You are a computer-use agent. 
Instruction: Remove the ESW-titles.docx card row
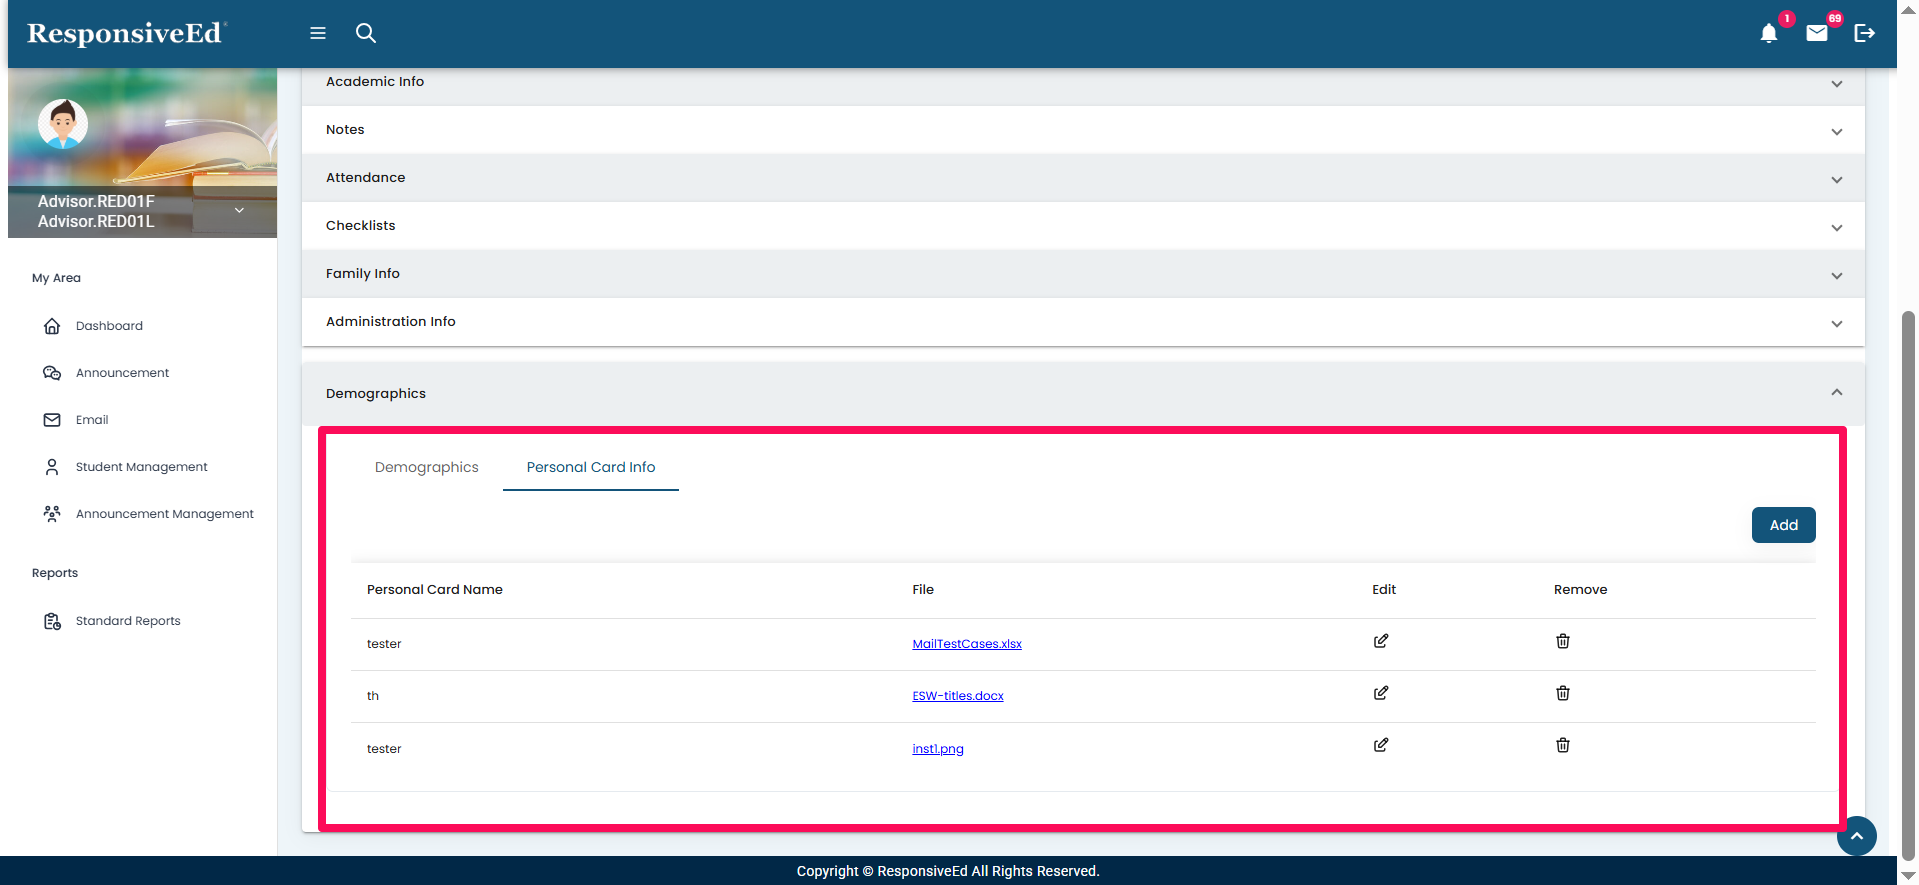click(1562, 693)
